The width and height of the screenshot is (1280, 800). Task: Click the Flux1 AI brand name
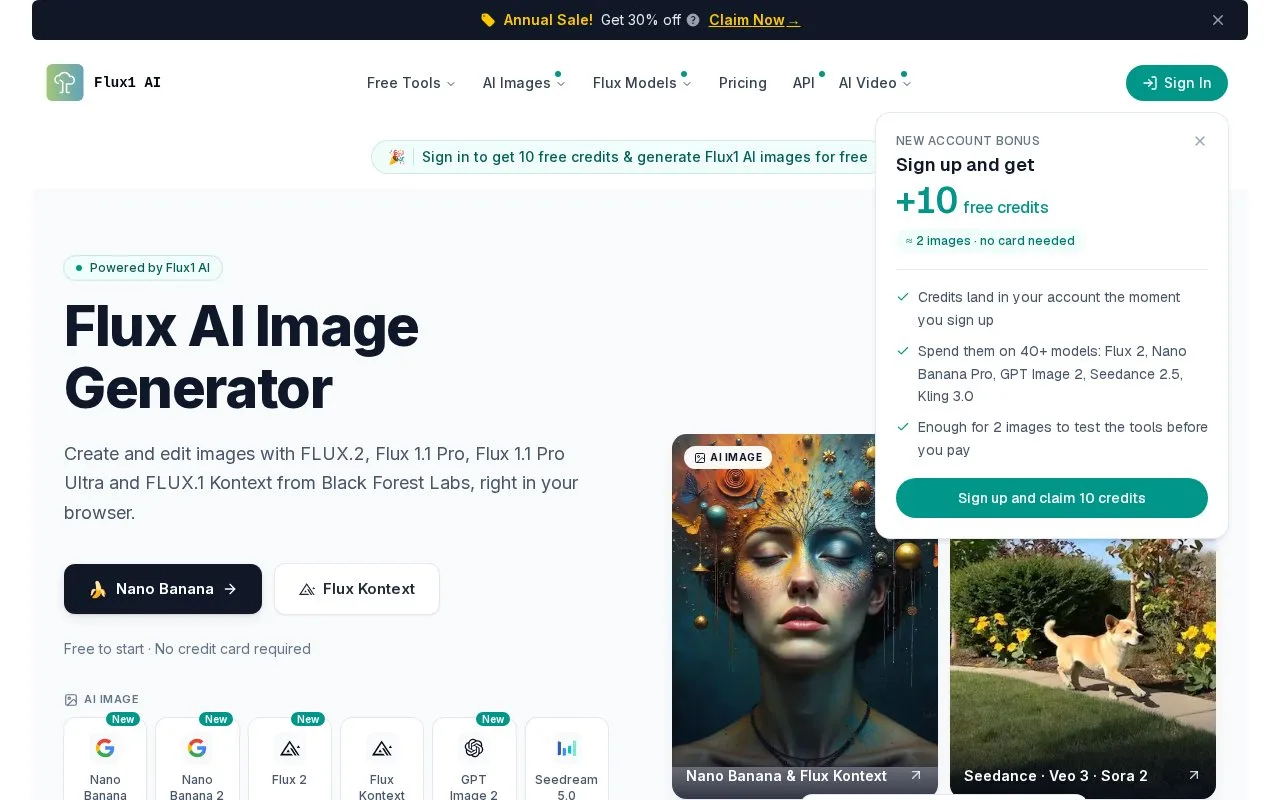coord(127,83)
